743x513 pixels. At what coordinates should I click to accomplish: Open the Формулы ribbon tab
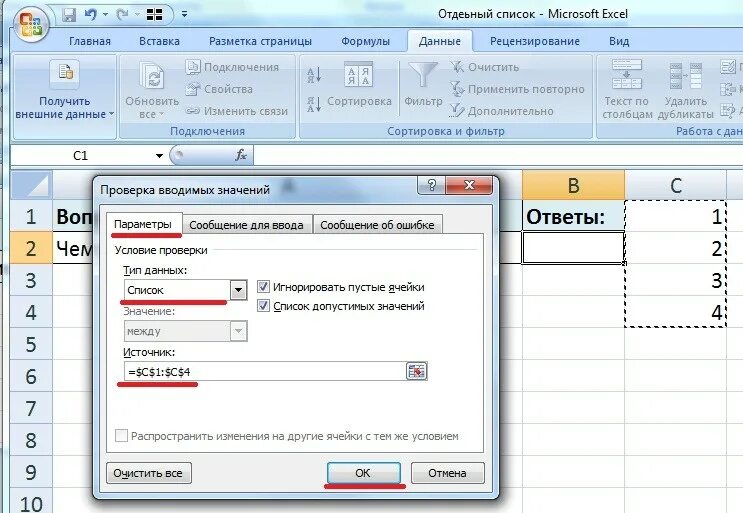tap(365, 41)
